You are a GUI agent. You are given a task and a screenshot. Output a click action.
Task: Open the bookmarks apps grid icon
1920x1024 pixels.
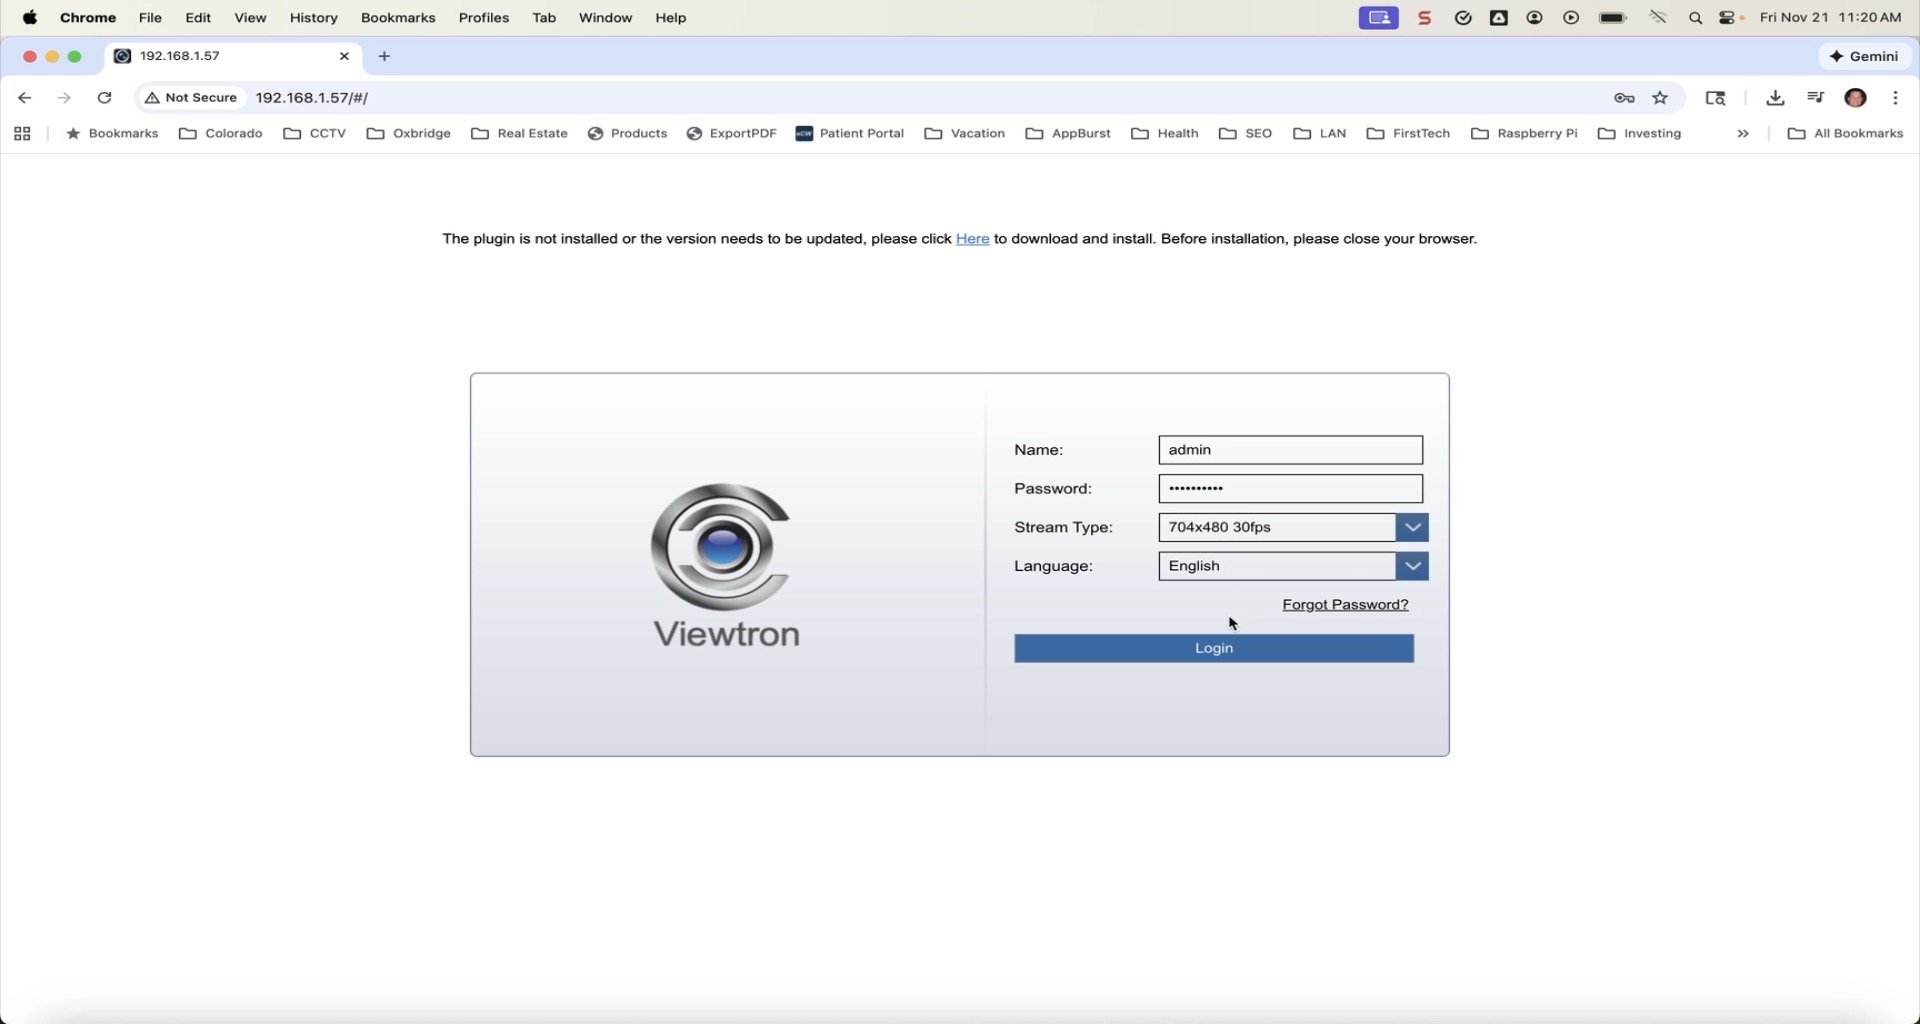point(22,134)
